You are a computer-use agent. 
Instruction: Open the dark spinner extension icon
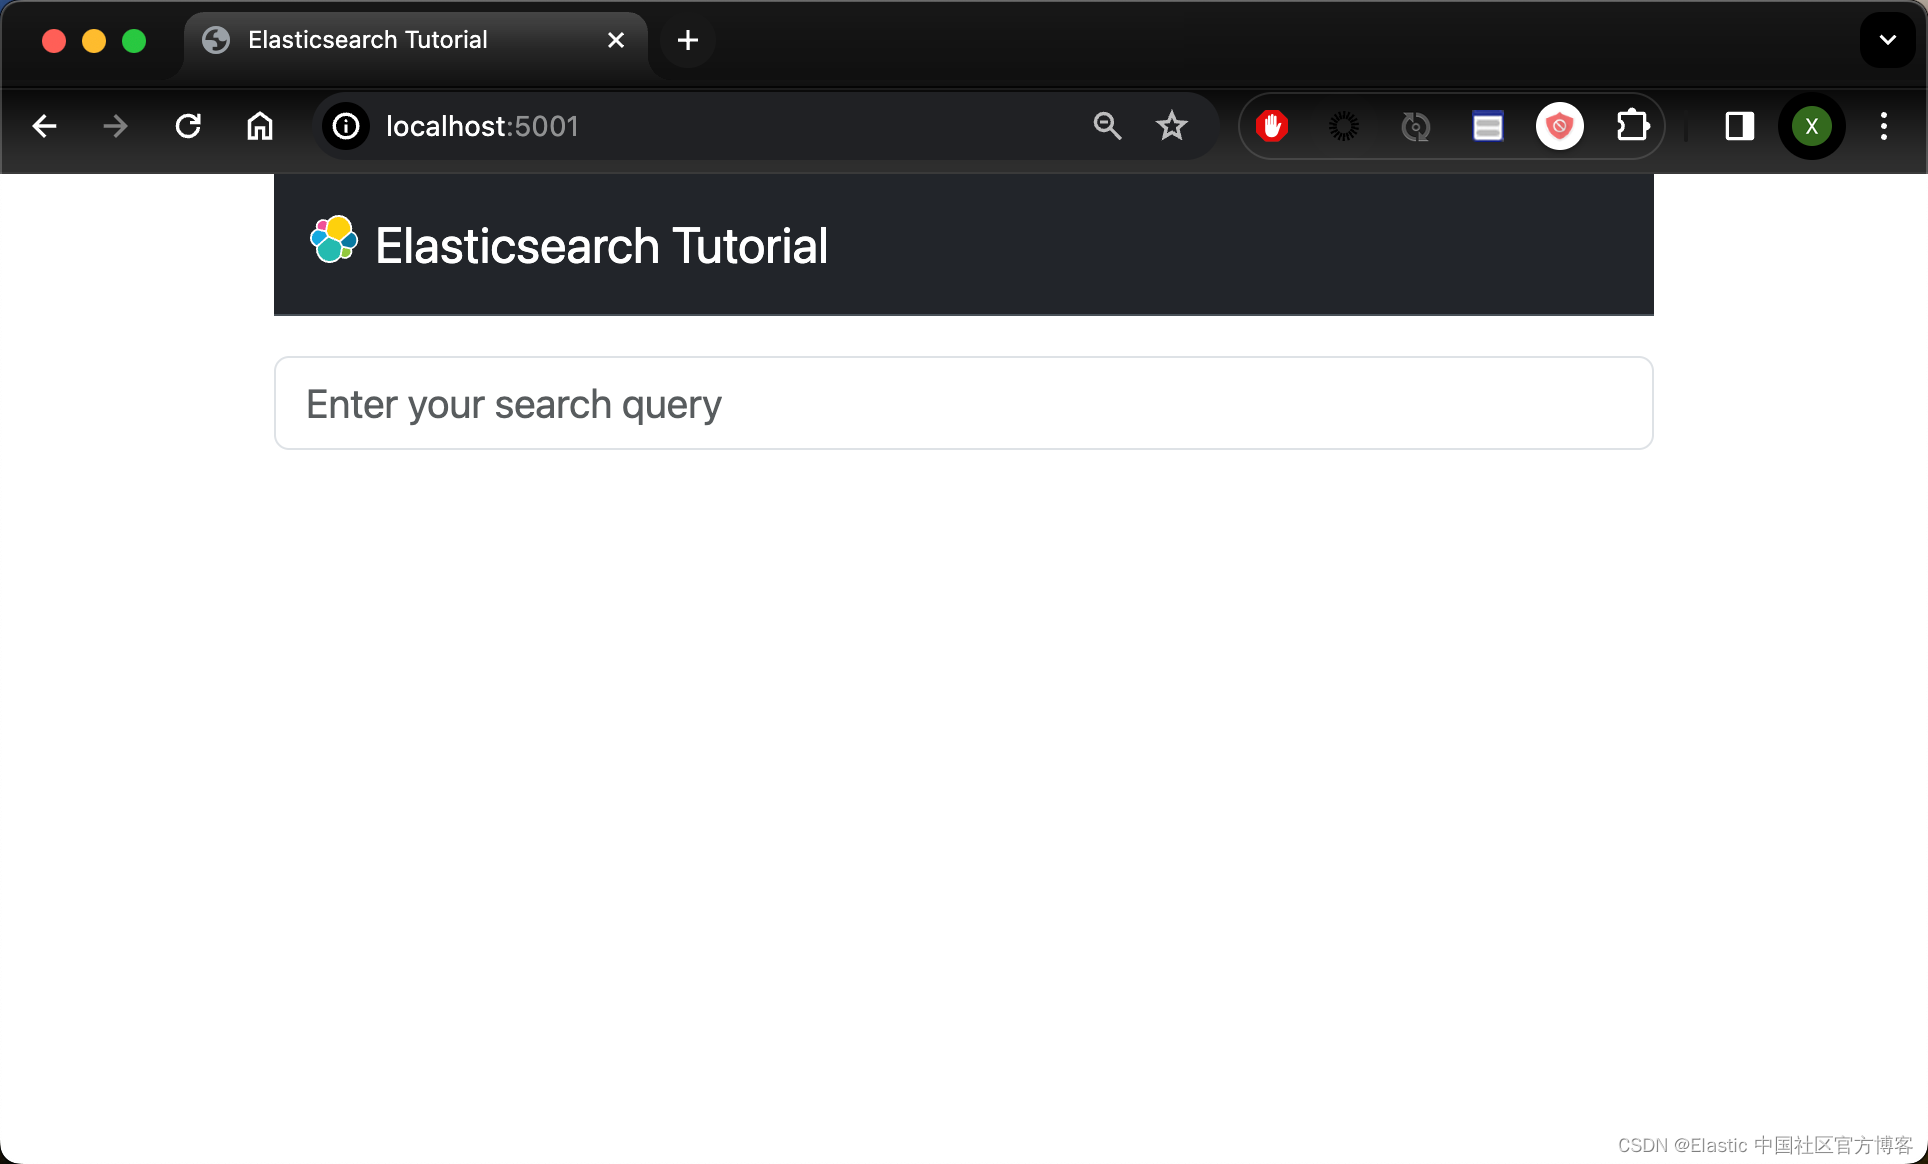pos(1343,126)
